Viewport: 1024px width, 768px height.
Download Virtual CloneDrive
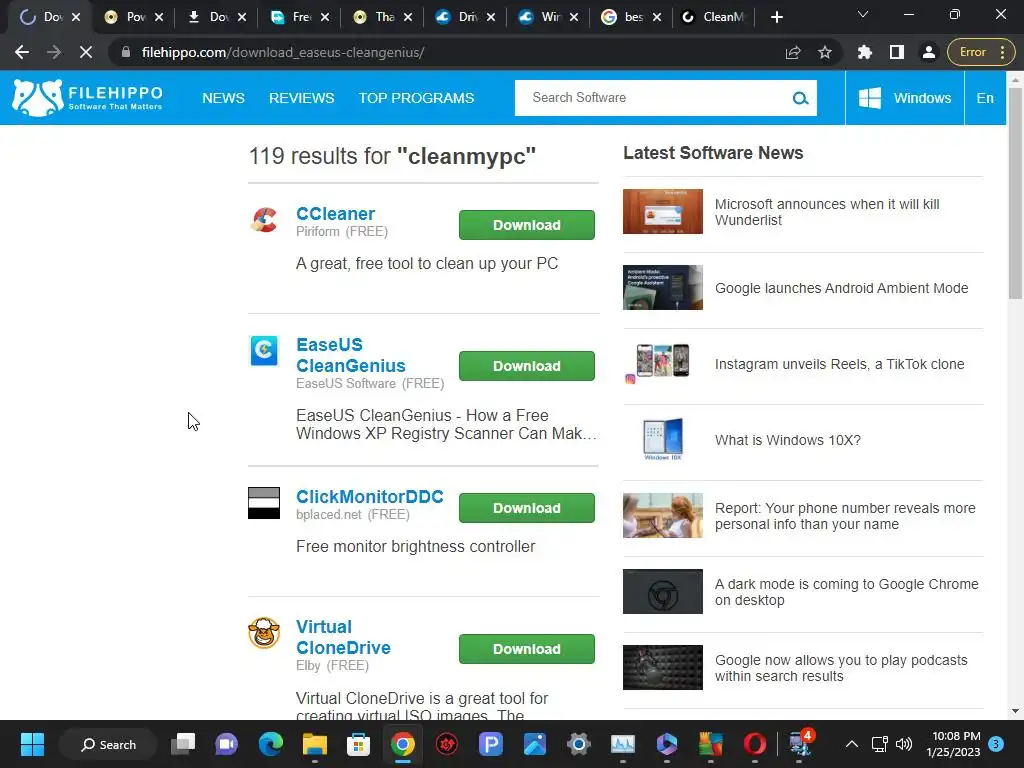click(x=526, y=648)
